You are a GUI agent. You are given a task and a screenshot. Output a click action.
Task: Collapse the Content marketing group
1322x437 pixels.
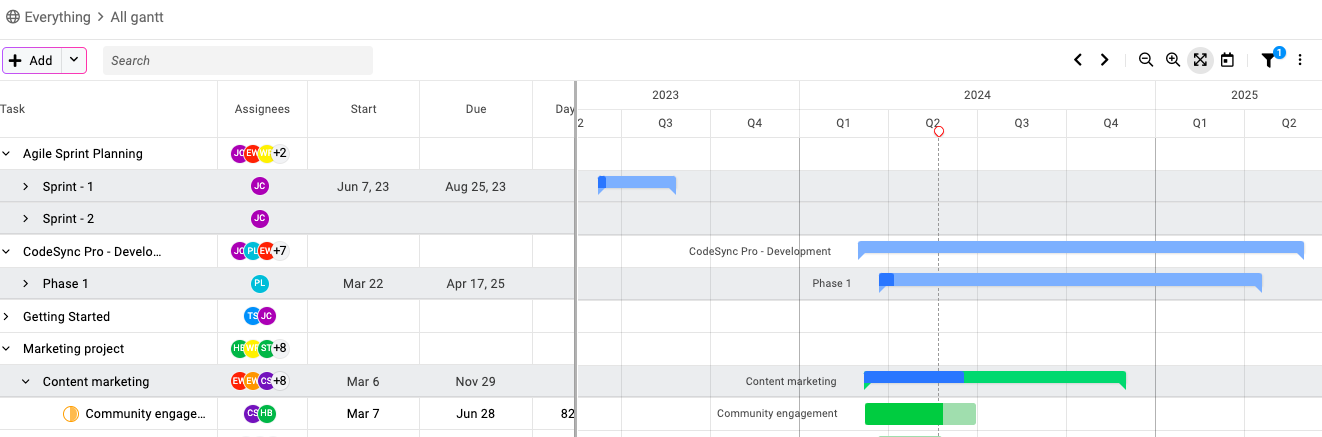(26, 382)
